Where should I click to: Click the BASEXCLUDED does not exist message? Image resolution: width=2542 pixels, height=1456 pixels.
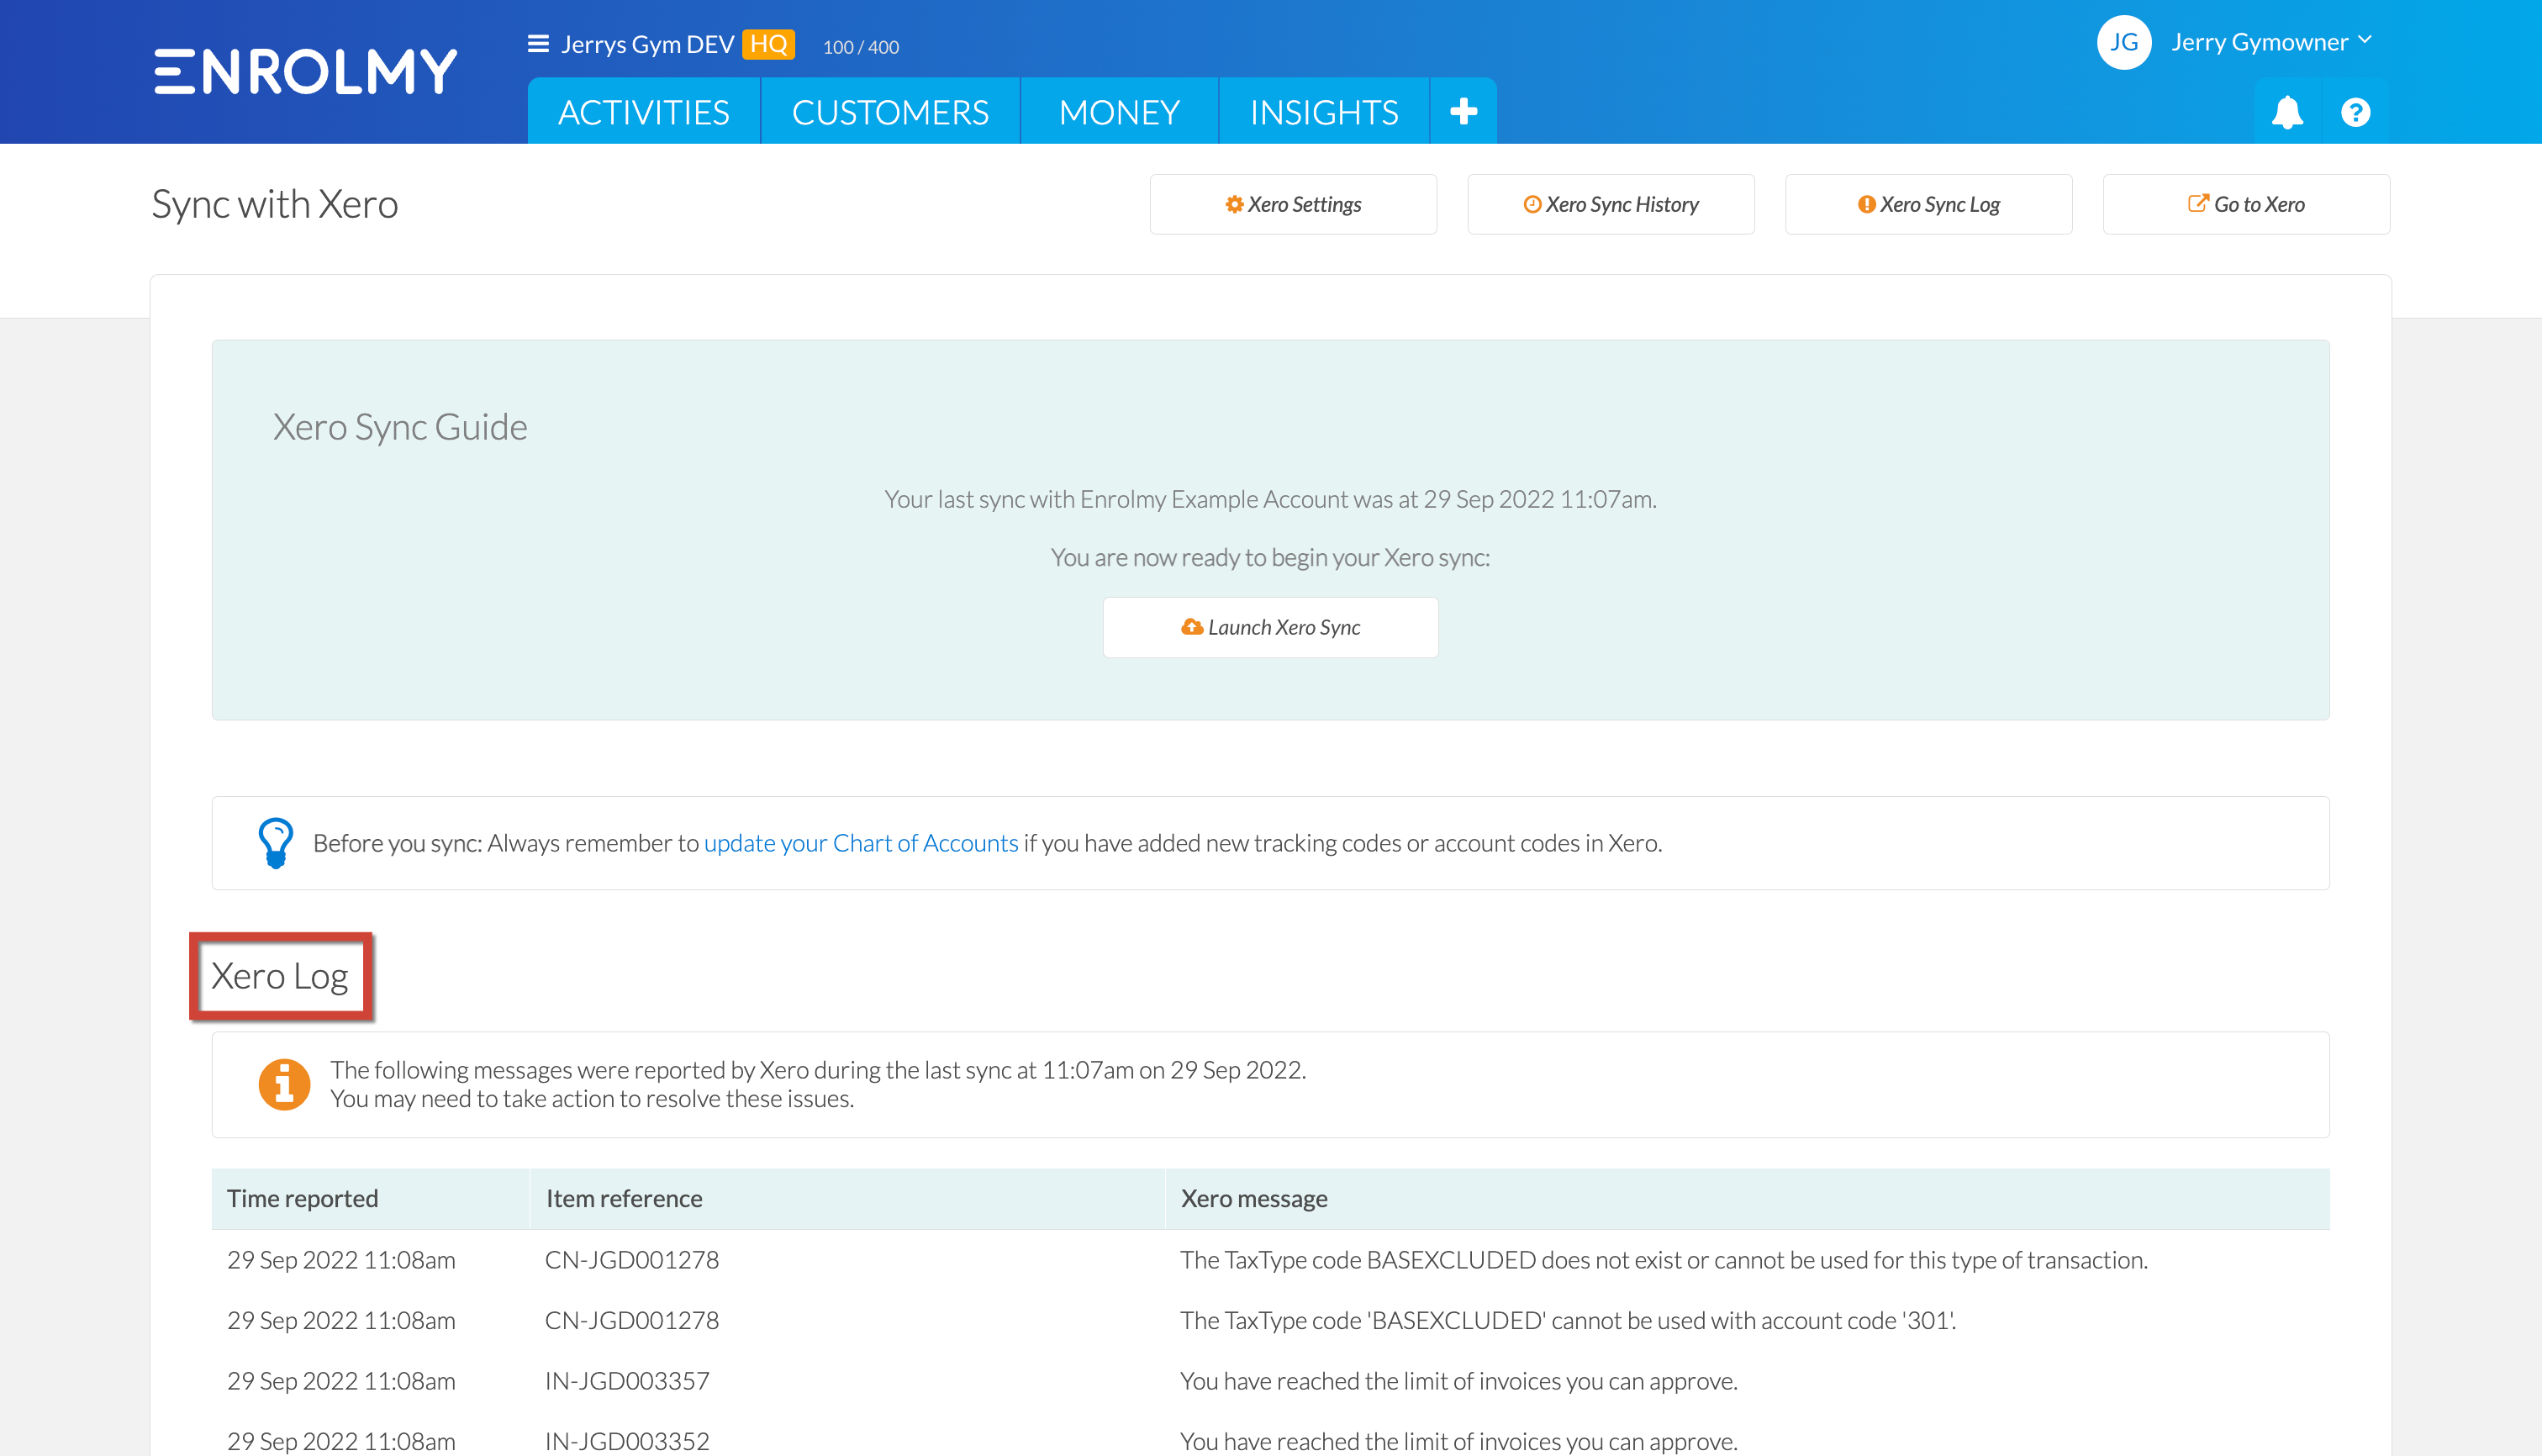pos(1664,1259)
